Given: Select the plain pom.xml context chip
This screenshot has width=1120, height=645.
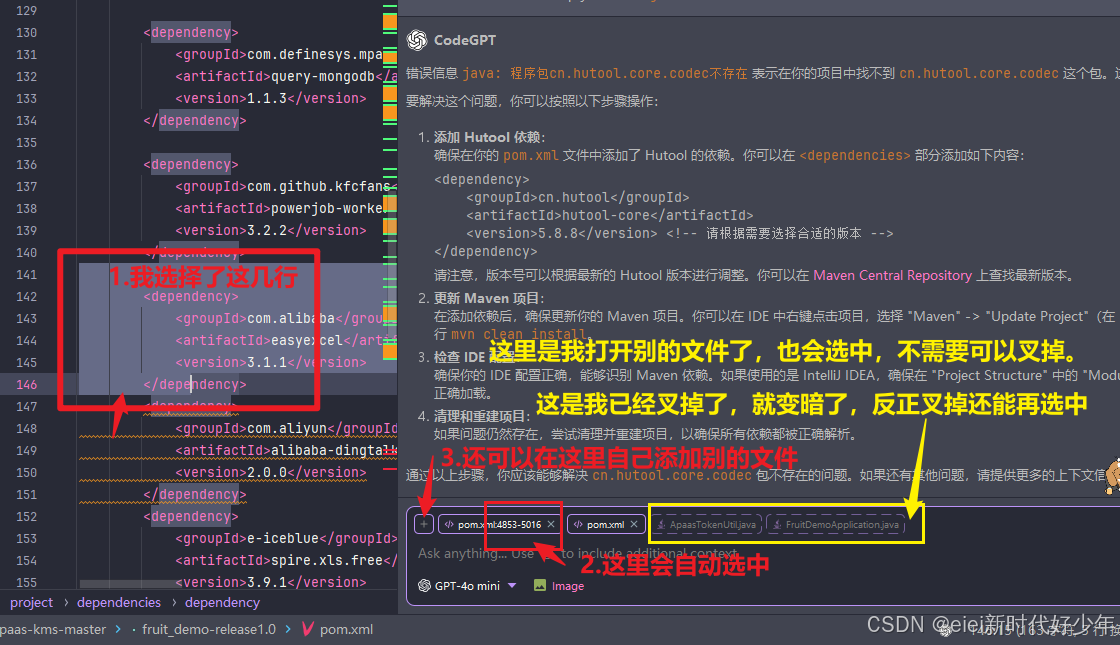Looking at the screenshot, I should 605,524.
